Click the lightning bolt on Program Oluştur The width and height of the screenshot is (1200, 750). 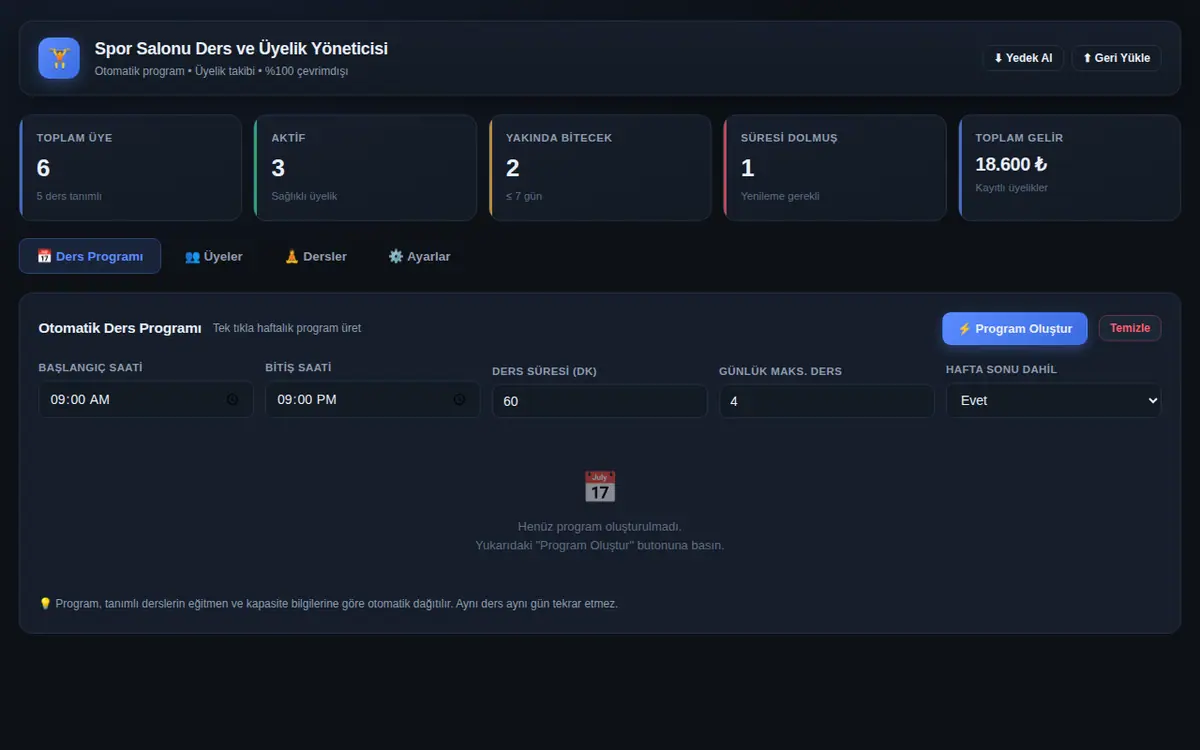pos(965,329)
